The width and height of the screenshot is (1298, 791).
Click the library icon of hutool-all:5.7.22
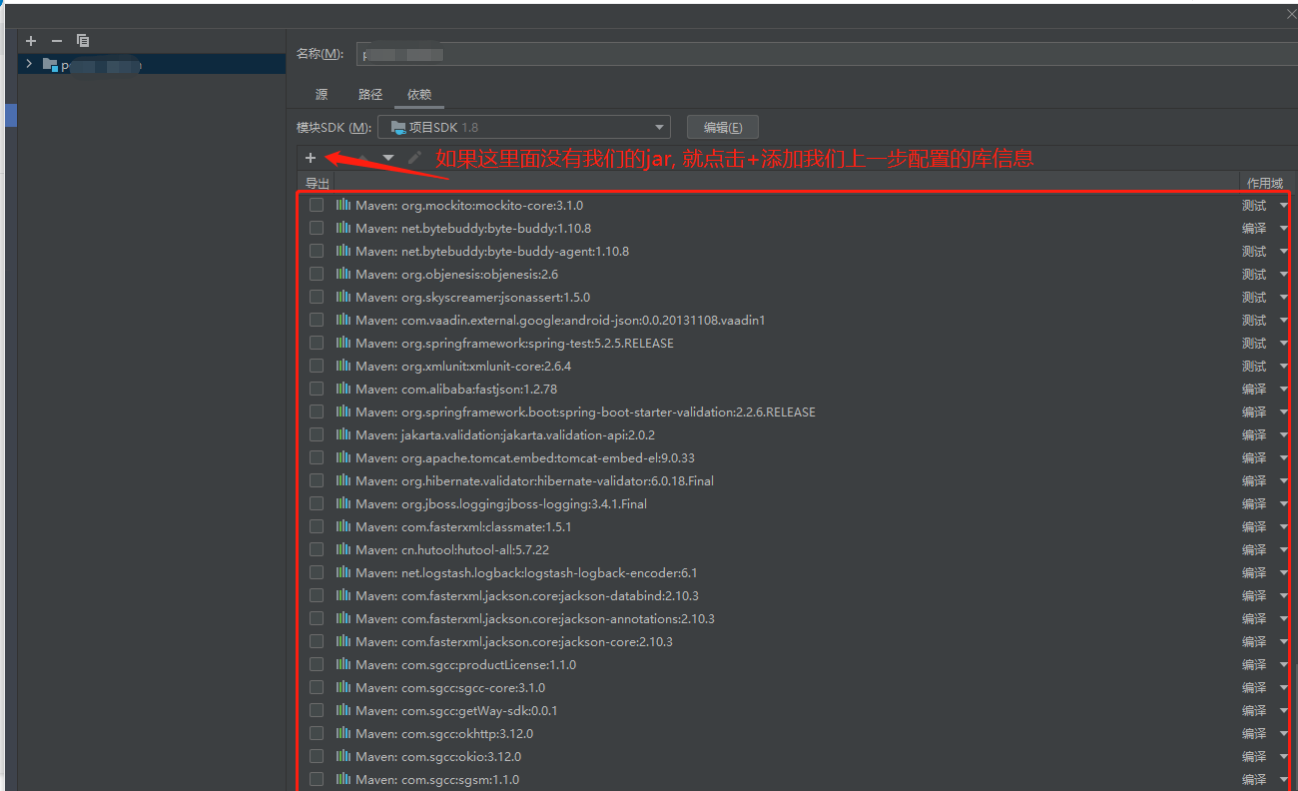pos(343,550)
